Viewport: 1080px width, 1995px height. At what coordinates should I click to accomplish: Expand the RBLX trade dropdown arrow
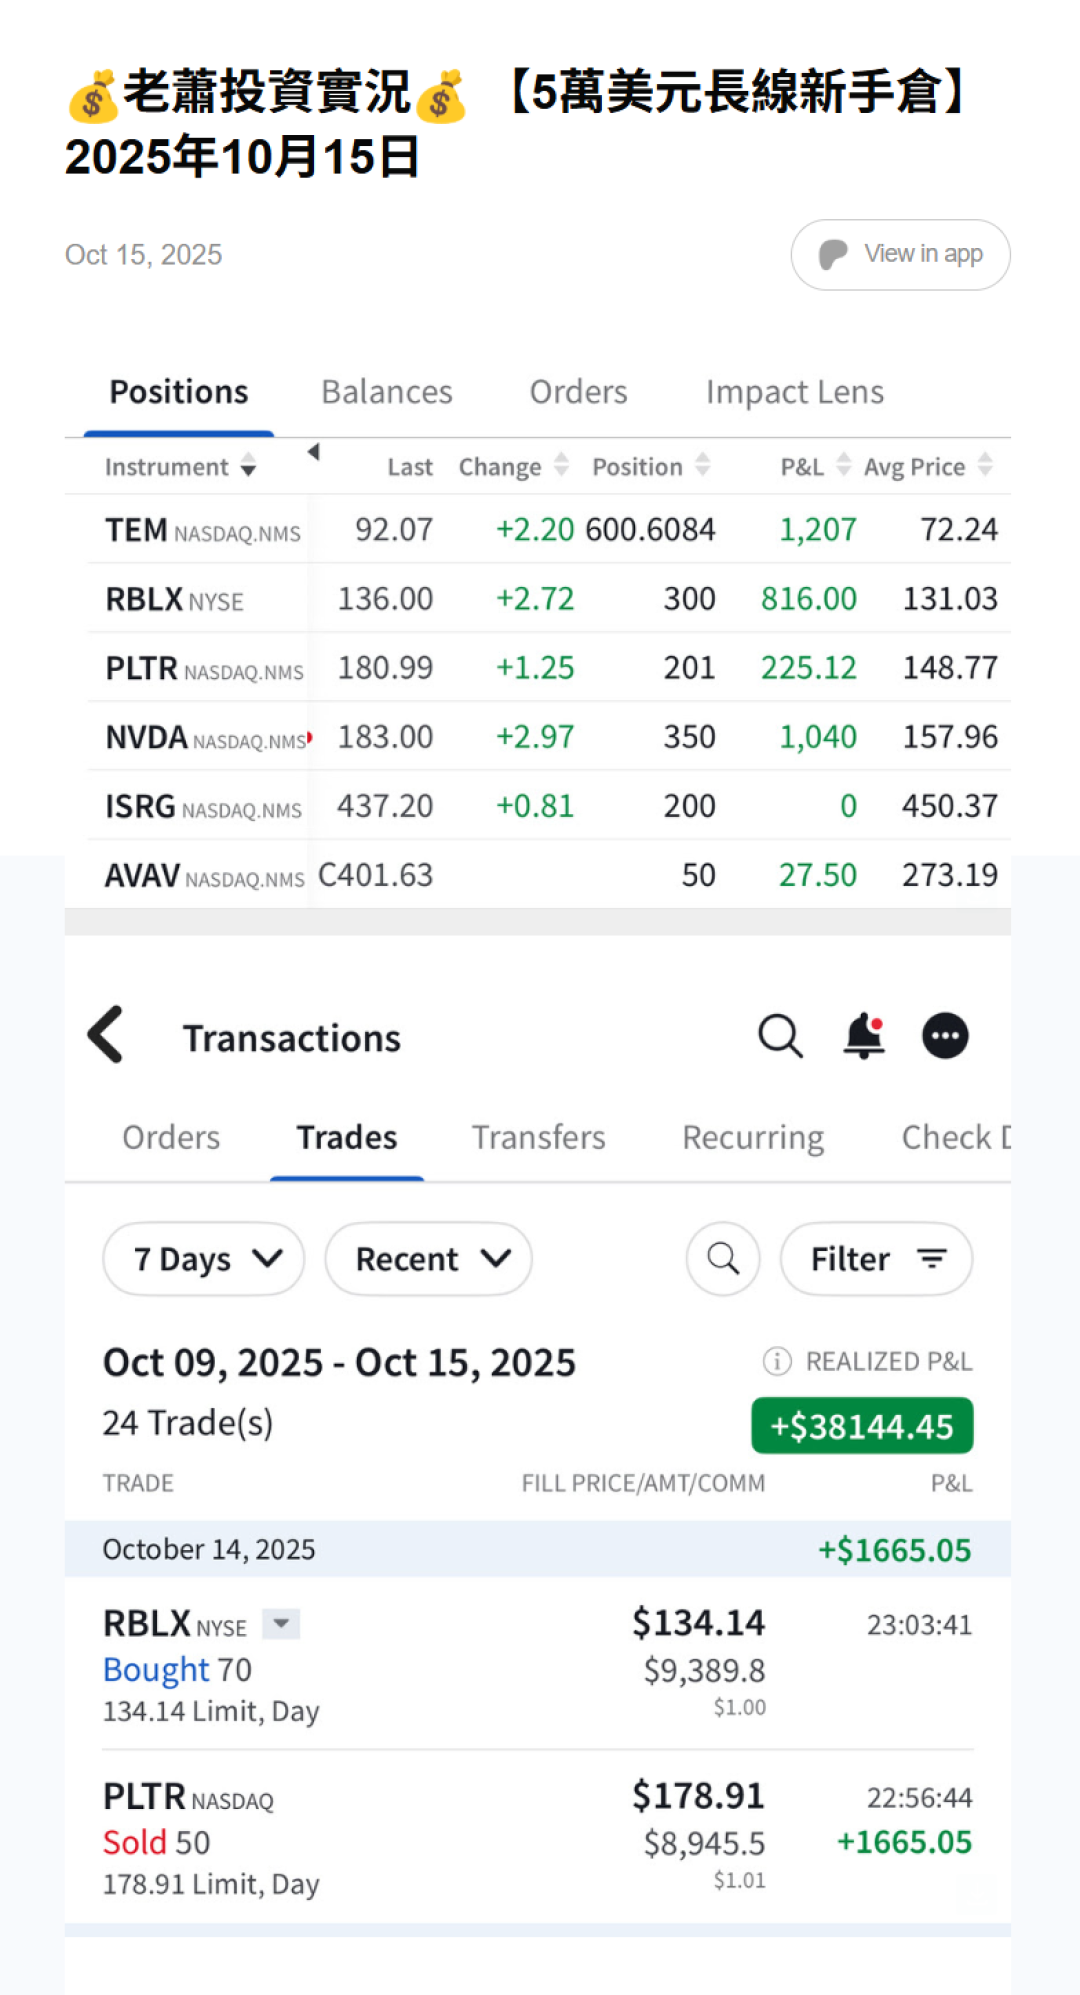[x=281, y=1624]
